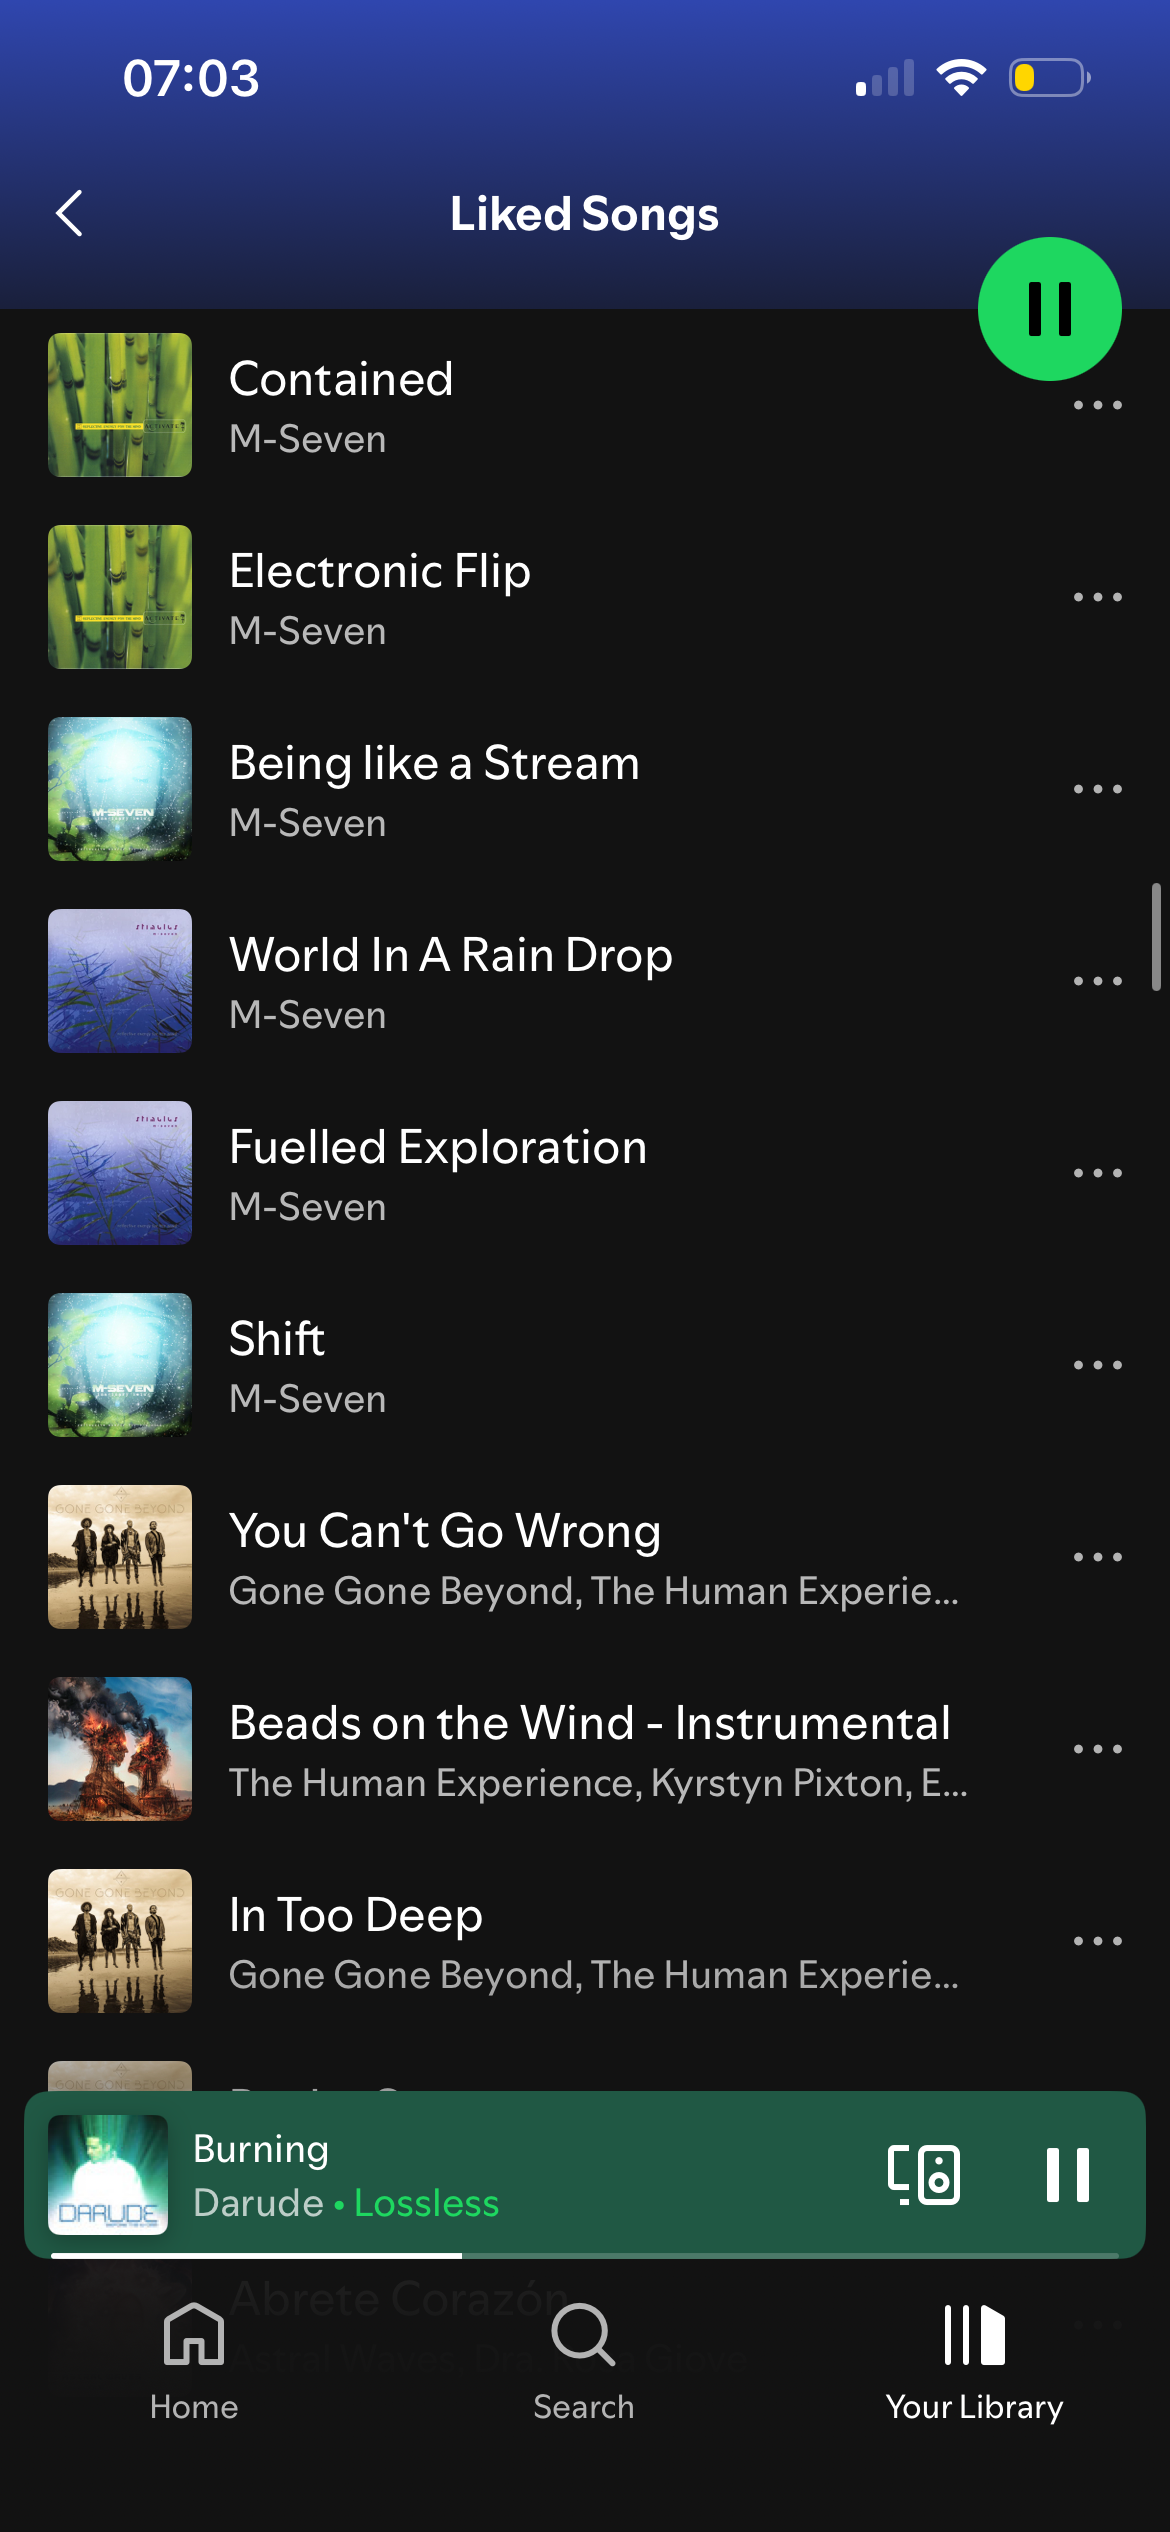Open options for Beads on the Wind - Instrumental
This screenshot has width=1170, height=2532.
coord(1097,1749)
